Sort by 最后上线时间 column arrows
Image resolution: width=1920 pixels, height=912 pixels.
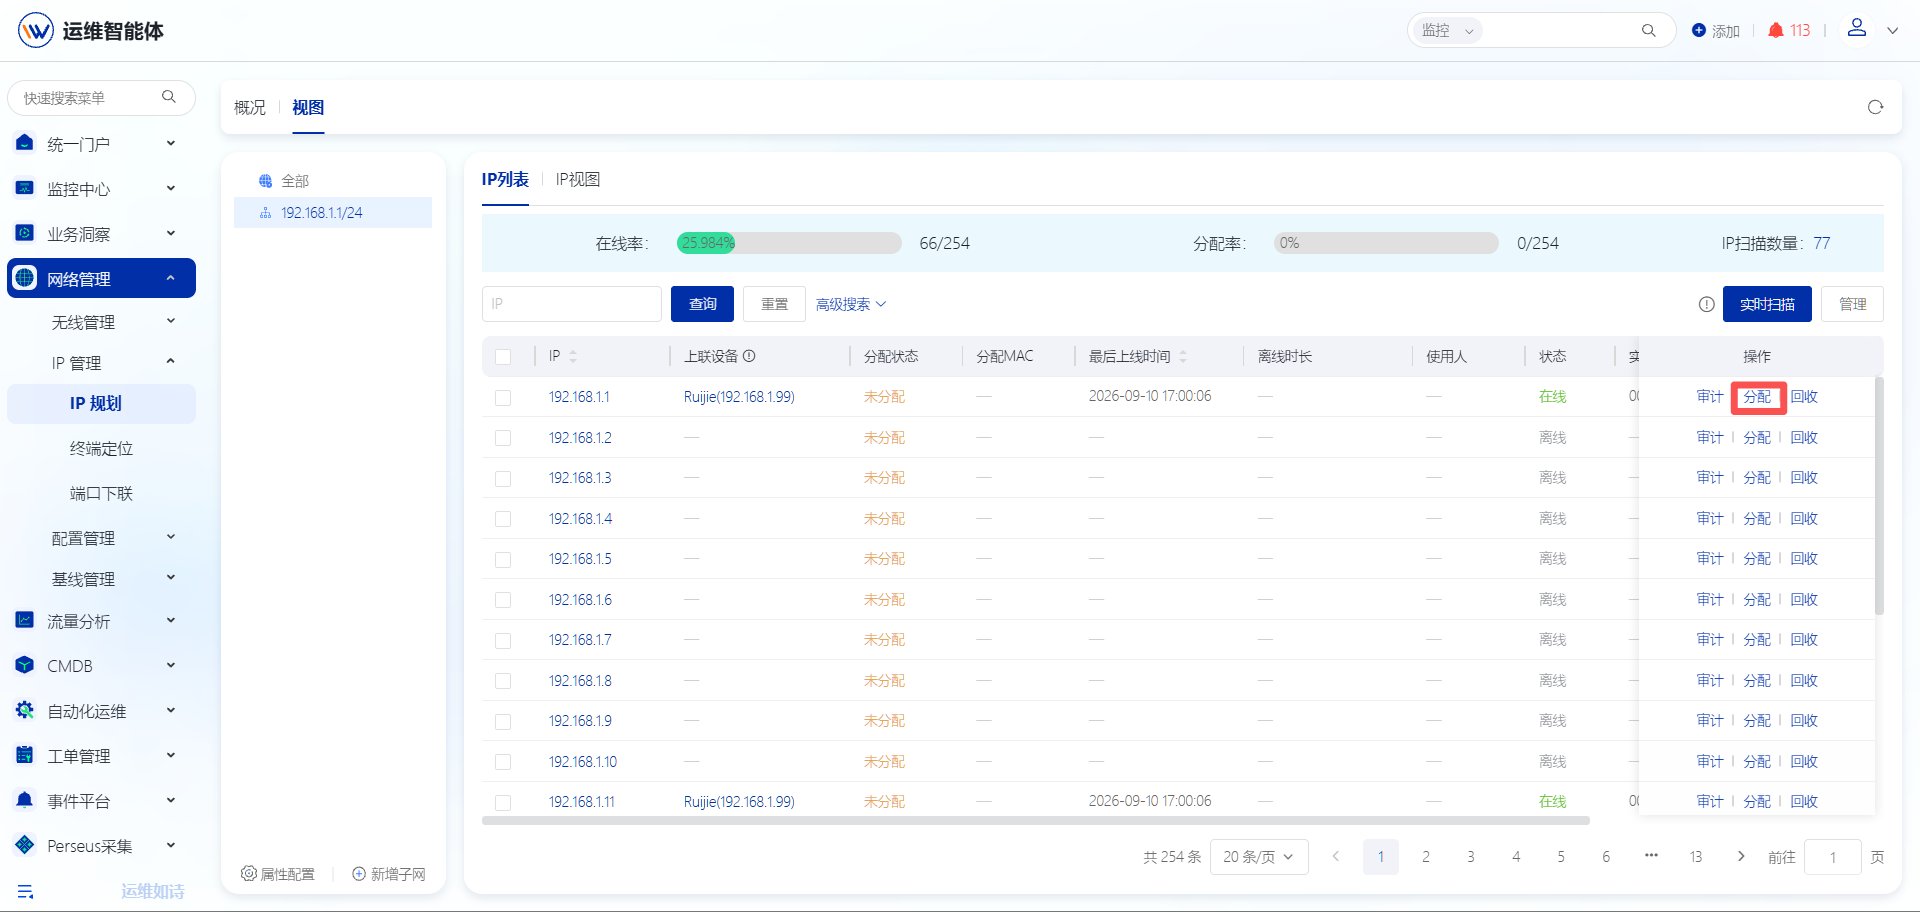[x=1183, y=356]
